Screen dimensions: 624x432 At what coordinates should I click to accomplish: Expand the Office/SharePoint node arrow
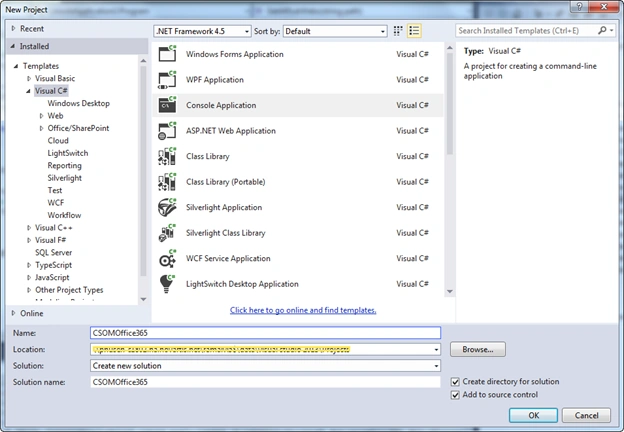coord(41,128)
